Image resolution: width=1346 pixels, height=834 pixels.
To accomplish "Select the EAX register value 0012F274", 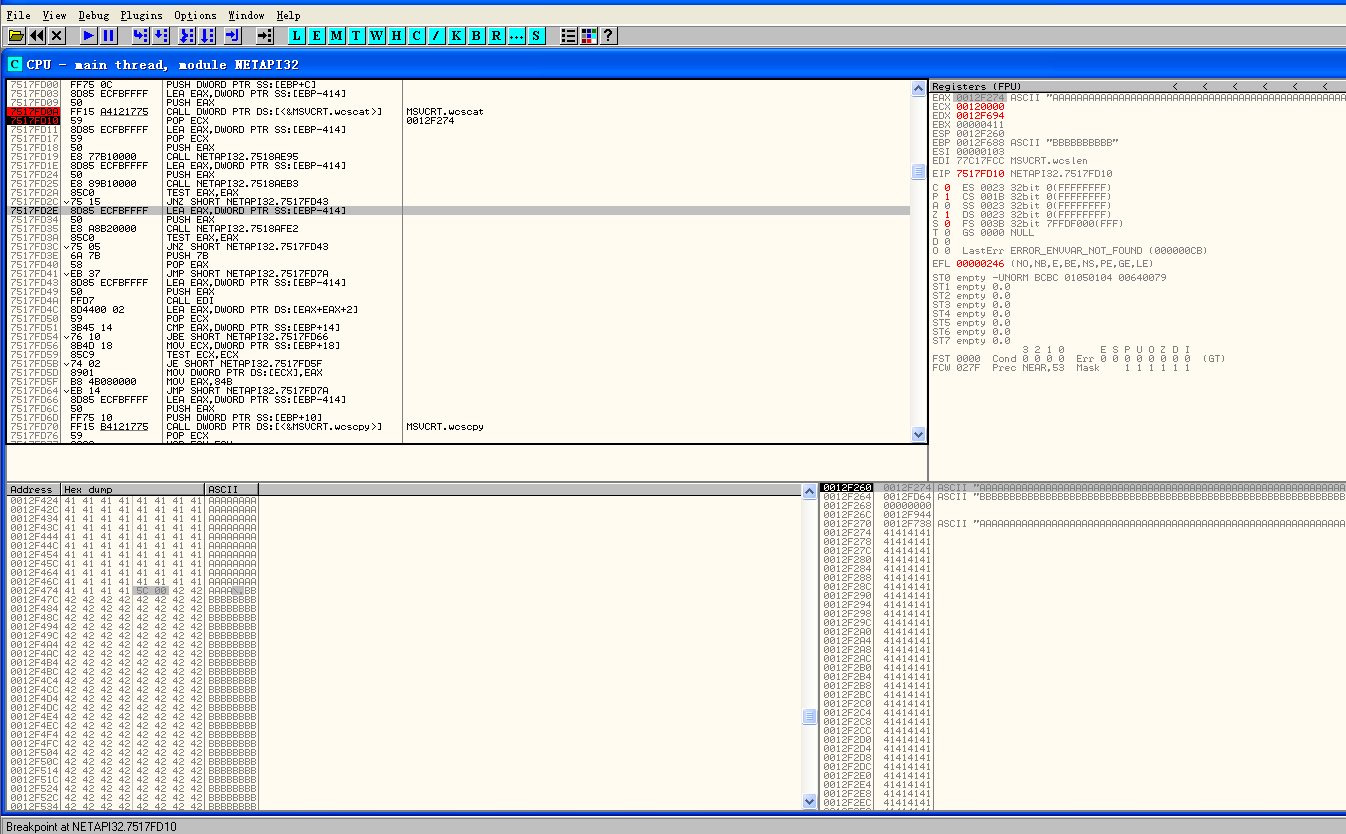I will pos(980,97).
